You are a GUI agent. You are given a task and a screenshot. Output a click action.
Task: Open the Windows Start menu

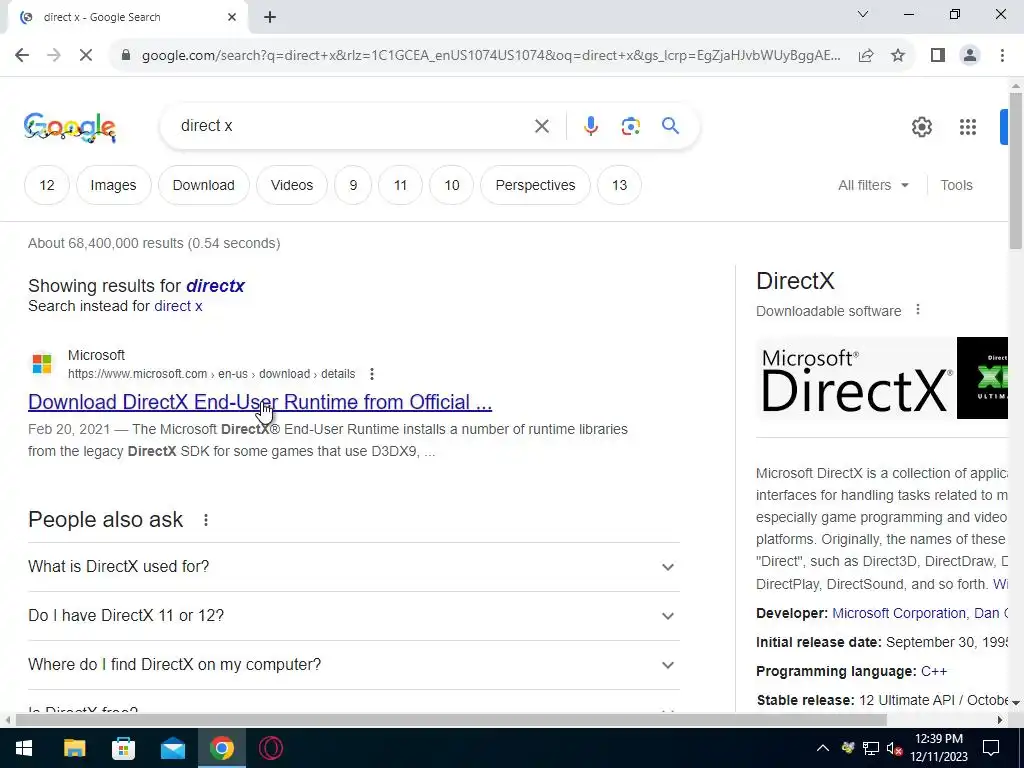24,748
